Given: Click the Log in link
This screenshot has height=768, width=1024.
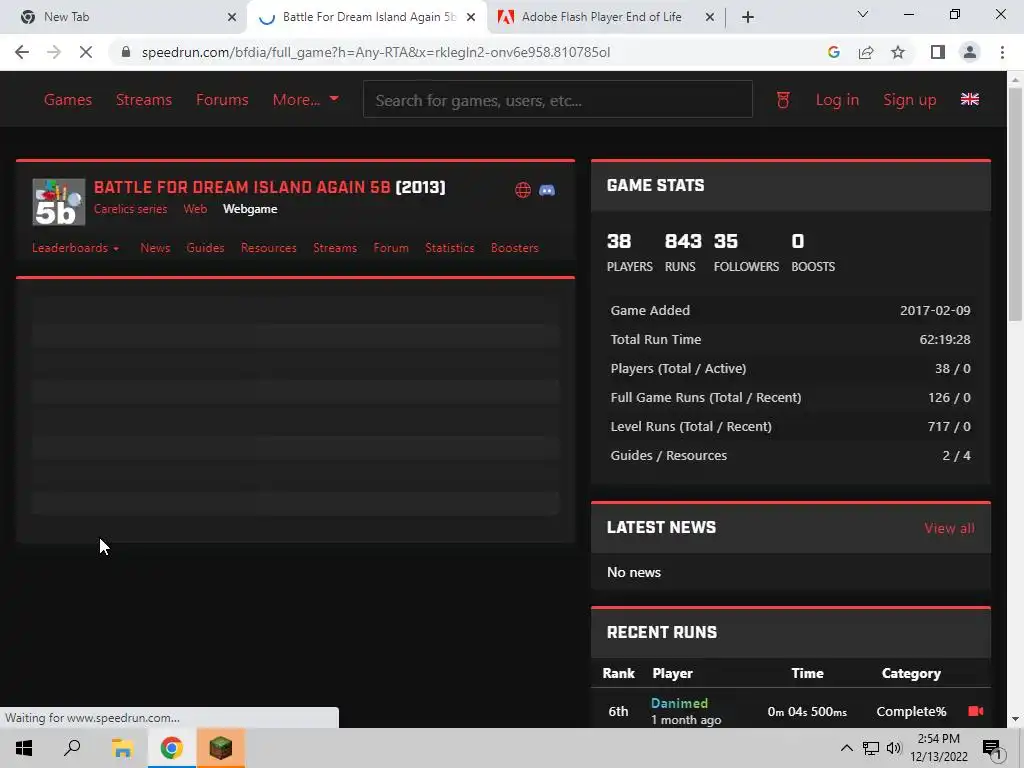Looking at the screenshot, I should [x=837, y=99].
